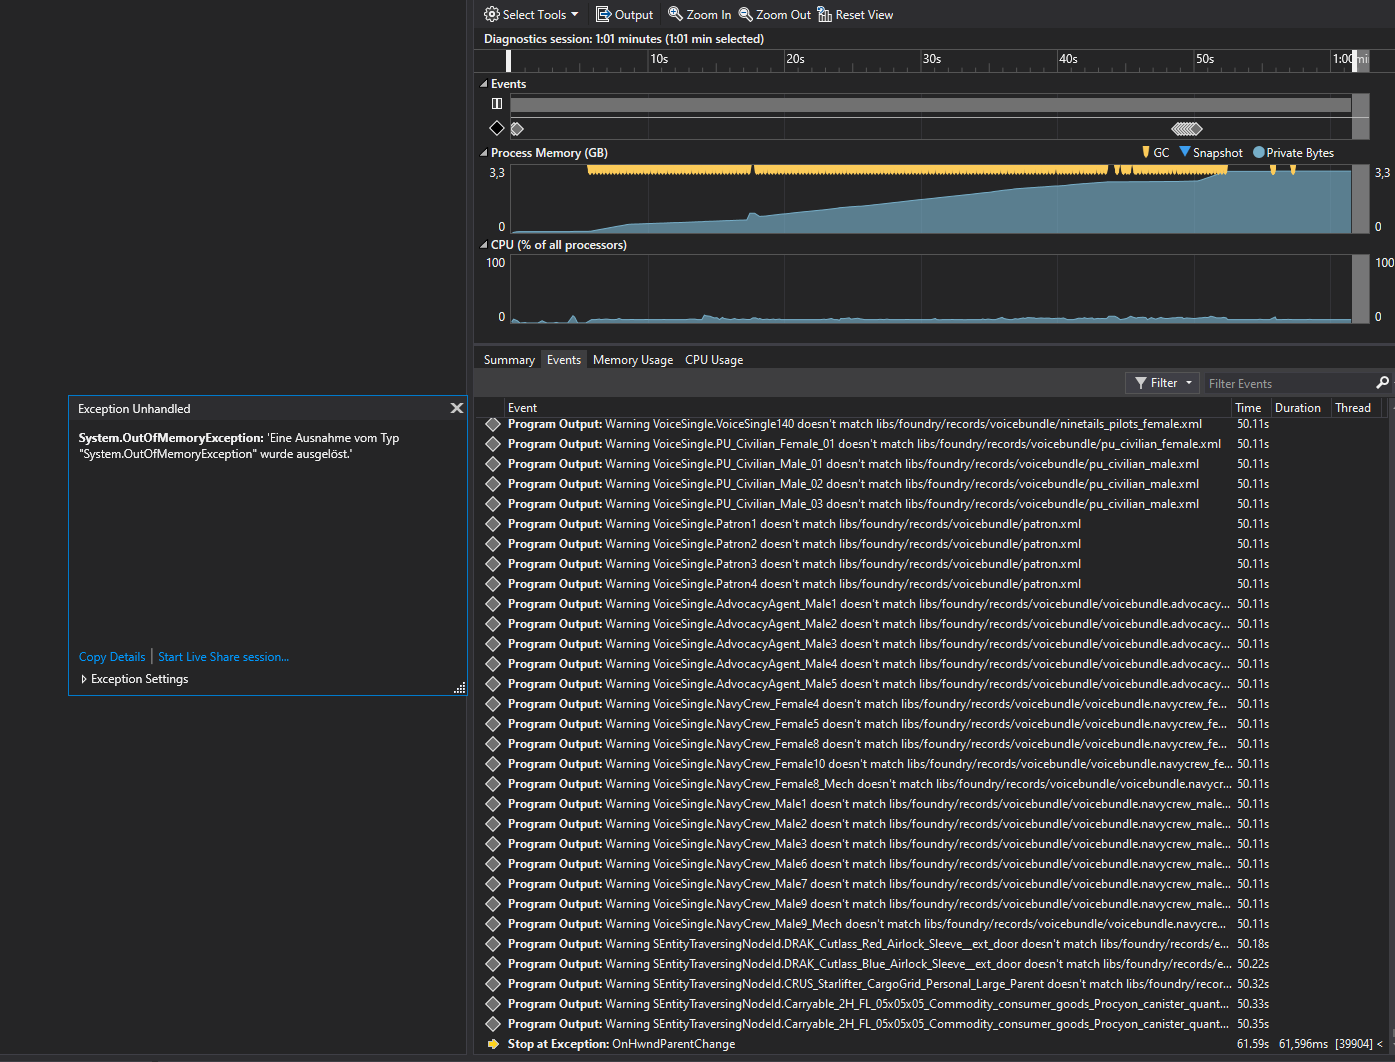Click diamond icon of Patron2 event
The height and width of the screenshot is (1062, 1395).
point(493,544)
